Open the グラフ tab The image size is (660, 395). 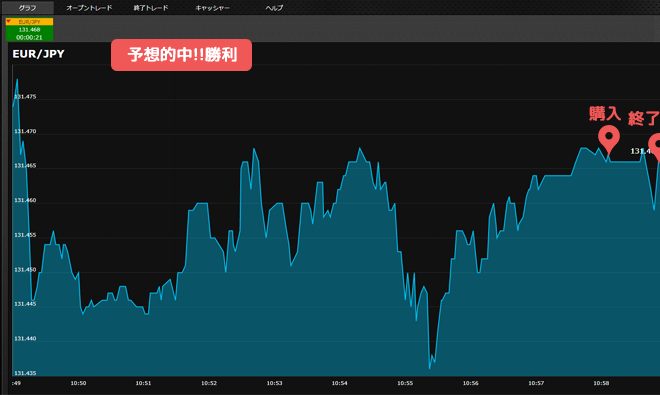(27, 8)
